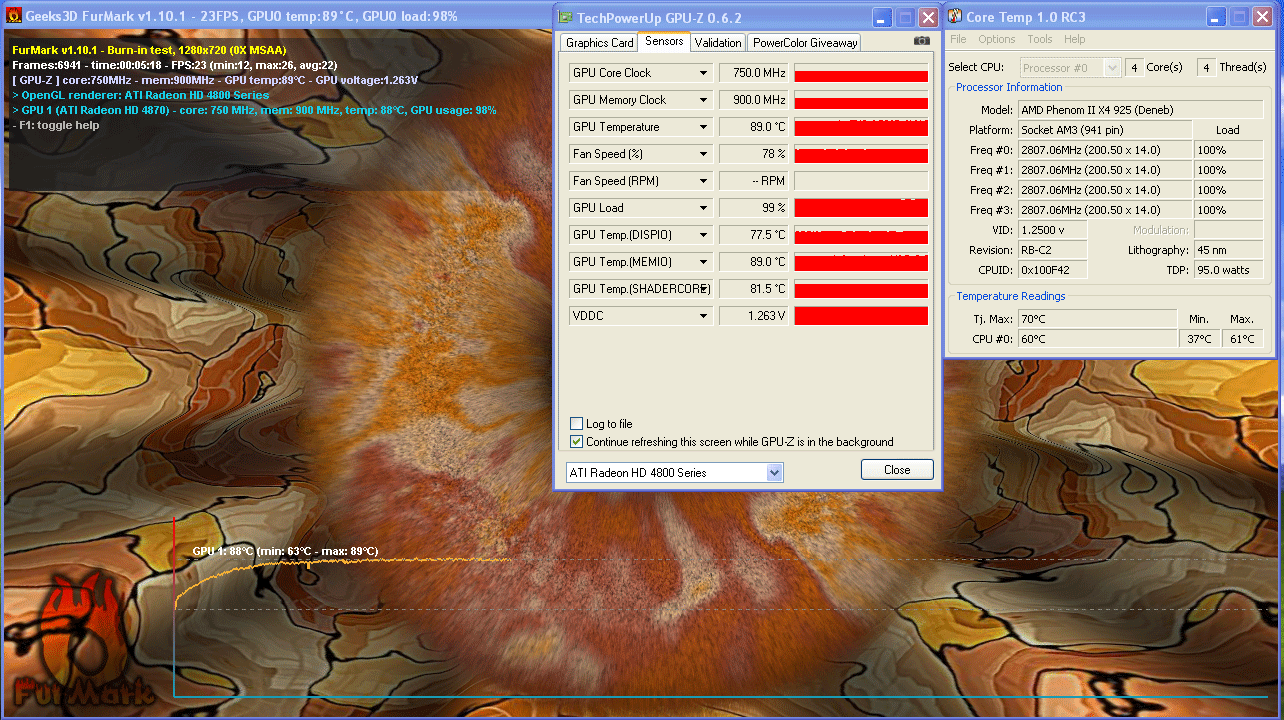This screenshot has height=720, width=1284.
Task: Click the GPU-Z camera screenshot icon
Action: 921,41
